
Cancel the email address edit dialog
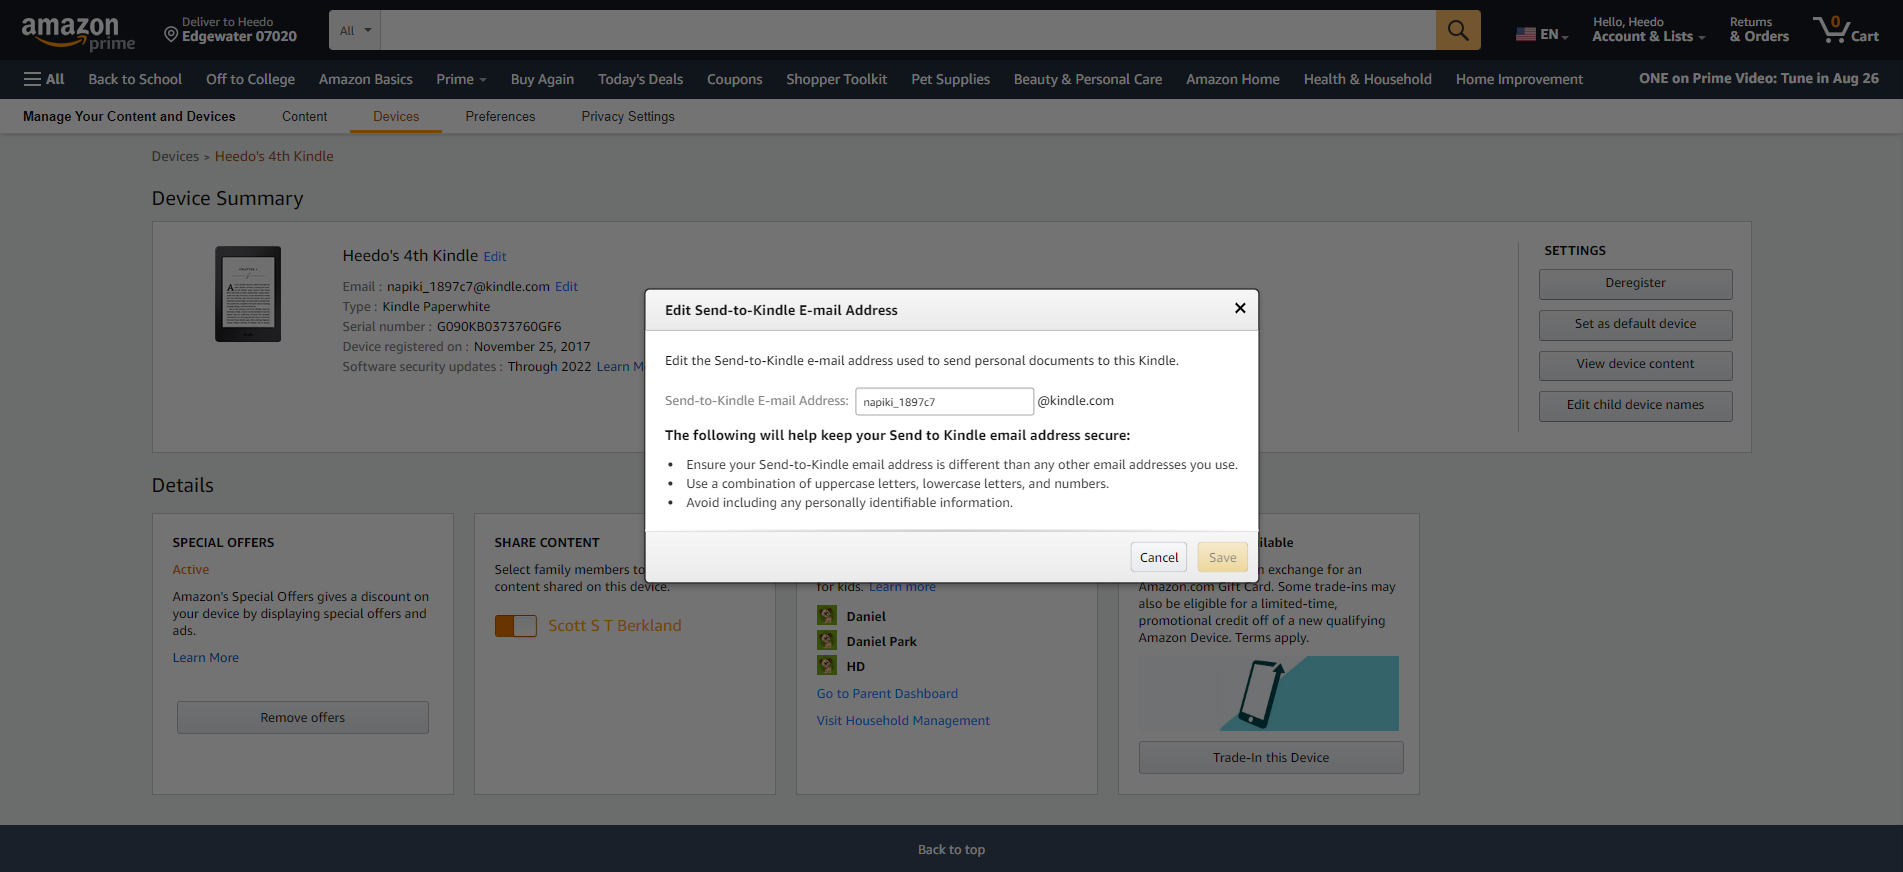(x=1159, y=557)
